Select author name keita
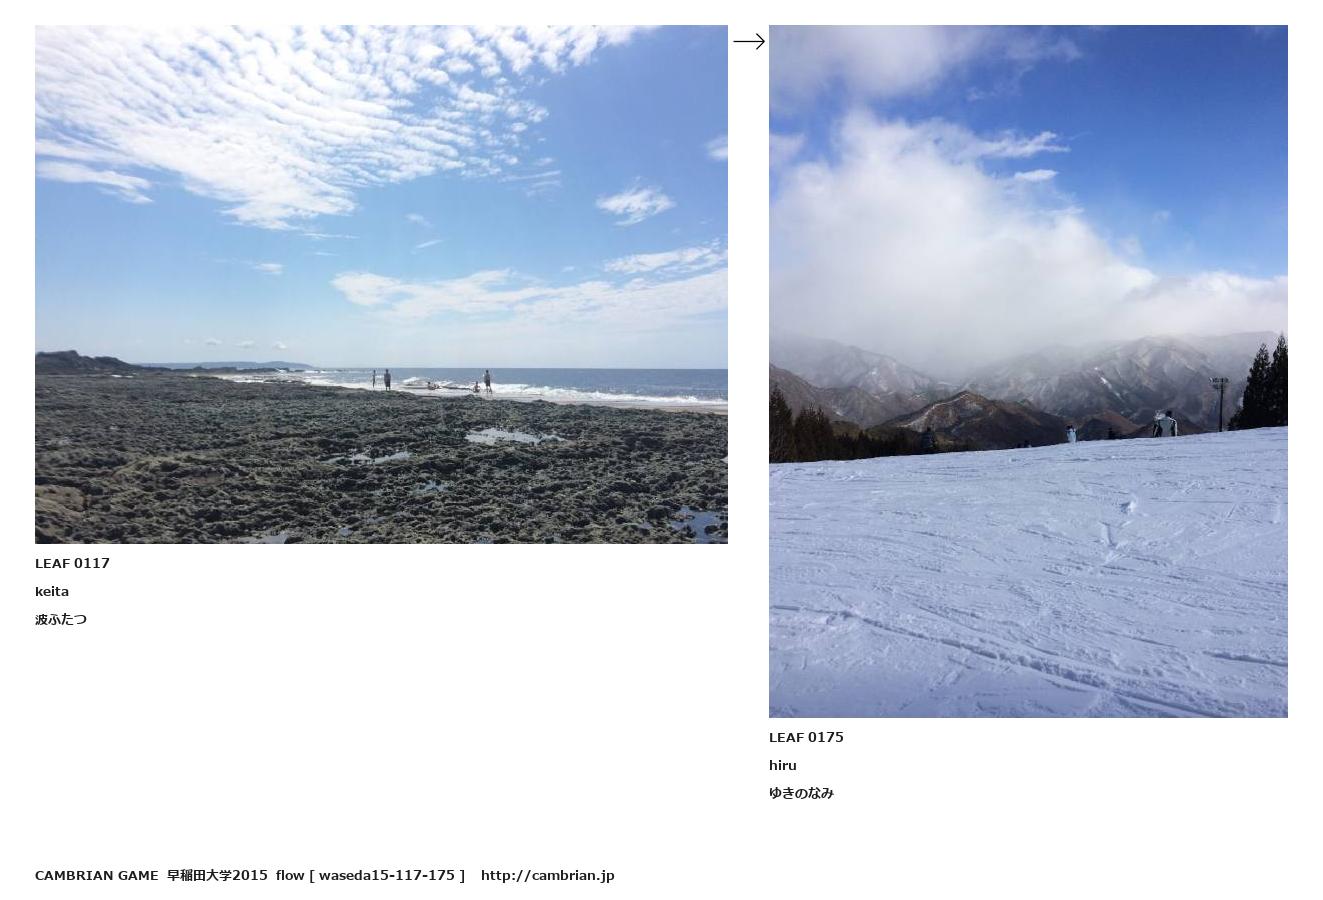The height and width of the screenshot is (900, 1323). click(52, 591)
